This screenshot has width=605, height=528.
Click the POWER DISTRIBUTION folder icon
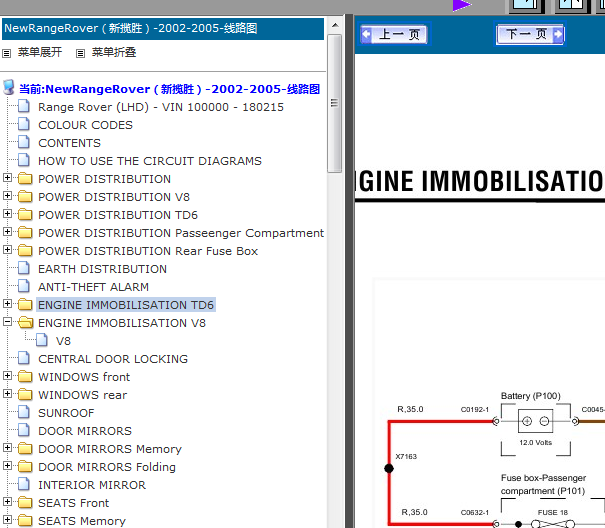25,178
